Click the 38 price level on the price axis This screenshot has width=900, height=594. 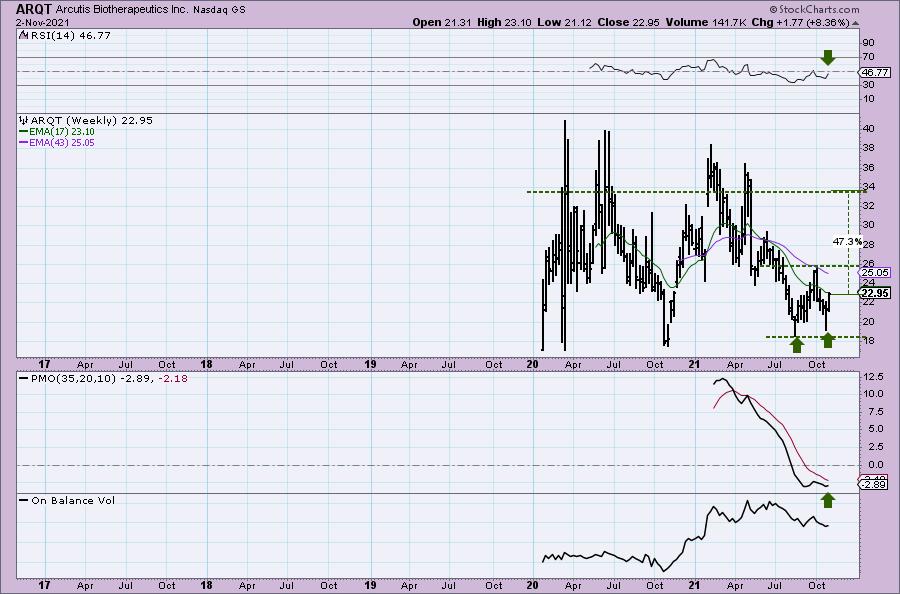coord(869,147)
